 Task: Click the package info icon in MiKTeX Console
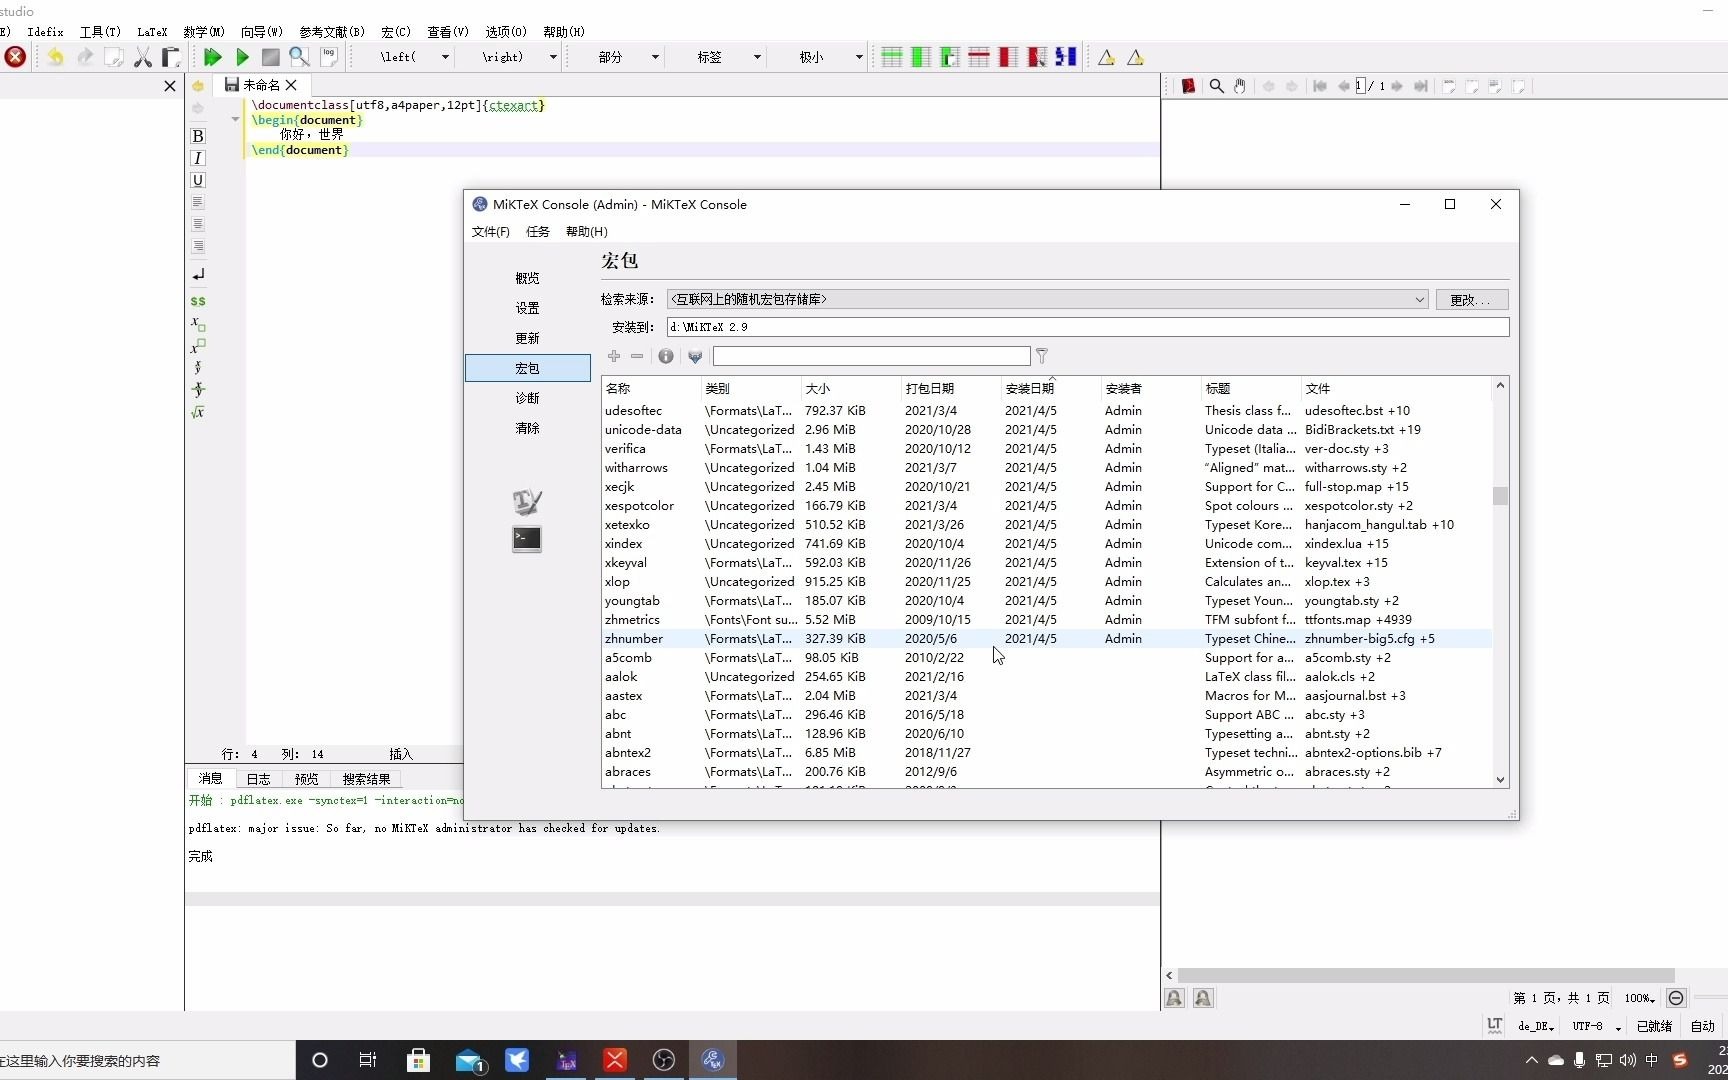[x=666, y=356]
